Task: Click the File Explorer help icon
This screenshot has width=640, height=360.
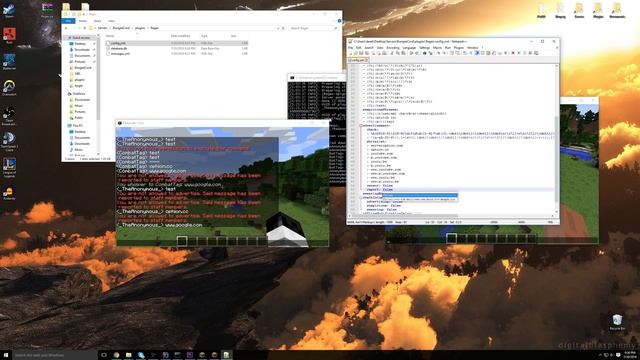Action: 339,21
